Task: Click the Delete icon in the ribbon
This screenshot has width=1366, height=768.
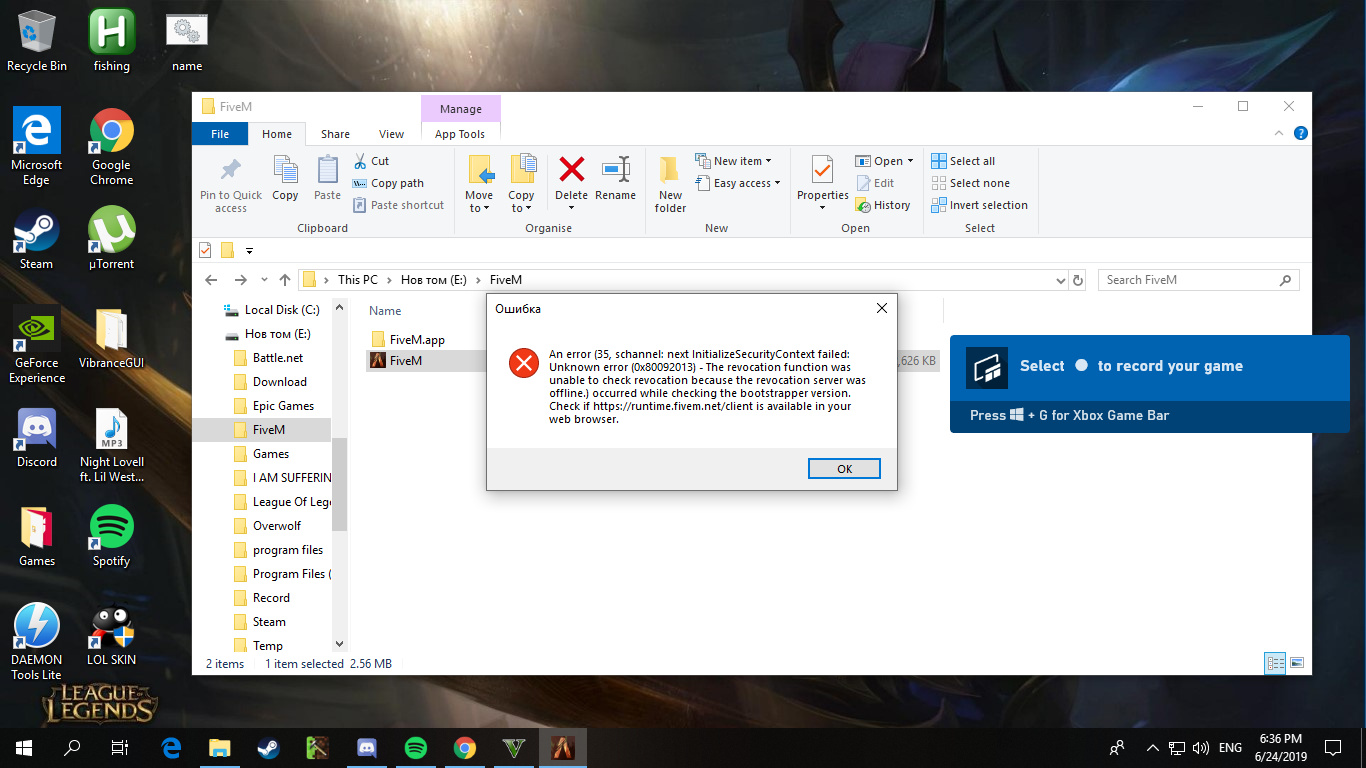Action: click(x=571, y=170)
